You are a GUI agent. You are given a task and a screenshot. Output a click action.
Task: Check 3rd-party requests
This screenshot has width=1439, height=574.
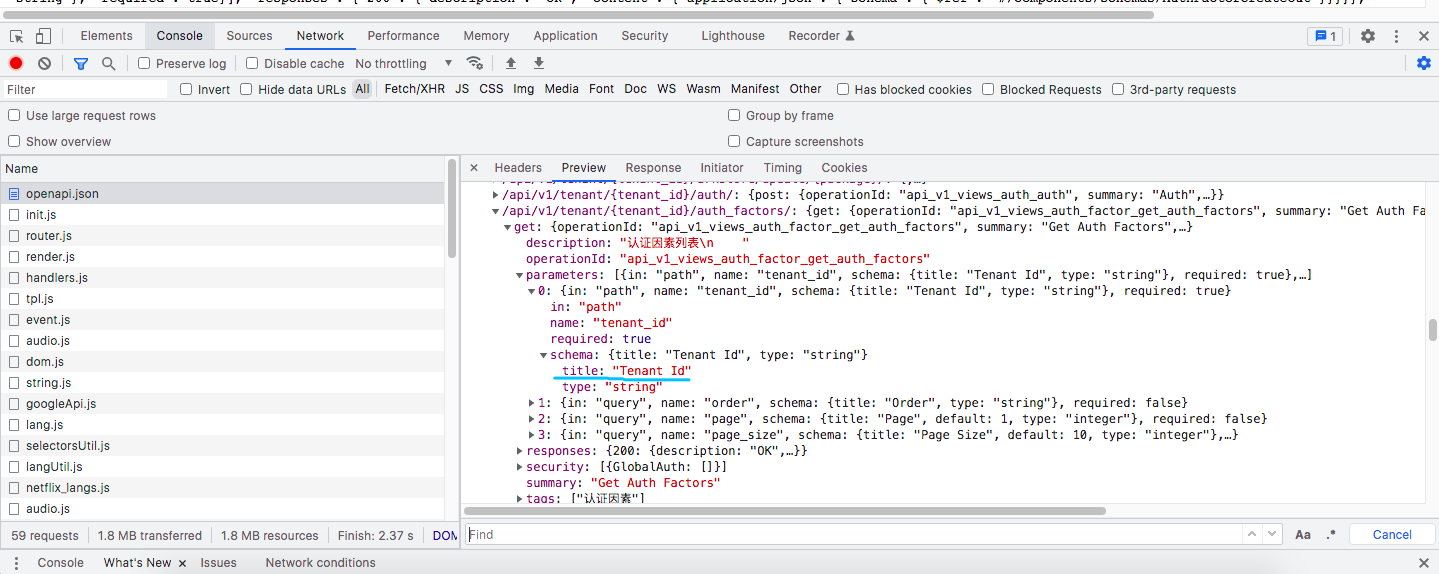click(1118, 89)
